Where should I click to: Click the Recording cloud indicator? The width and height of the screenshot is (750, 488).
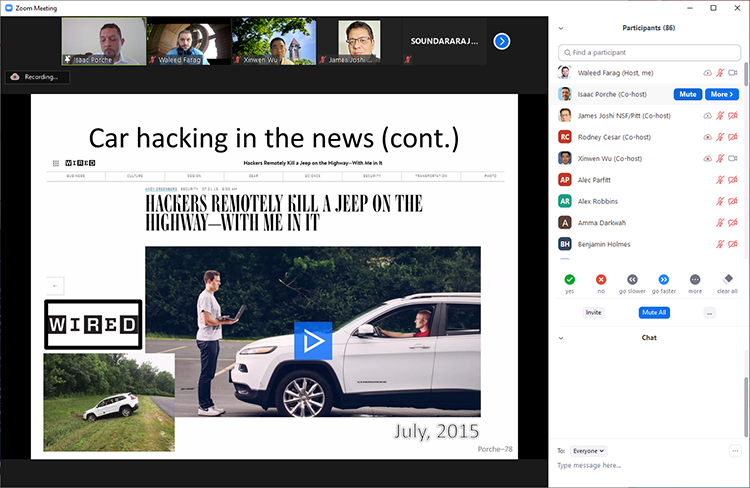point(15,77)
